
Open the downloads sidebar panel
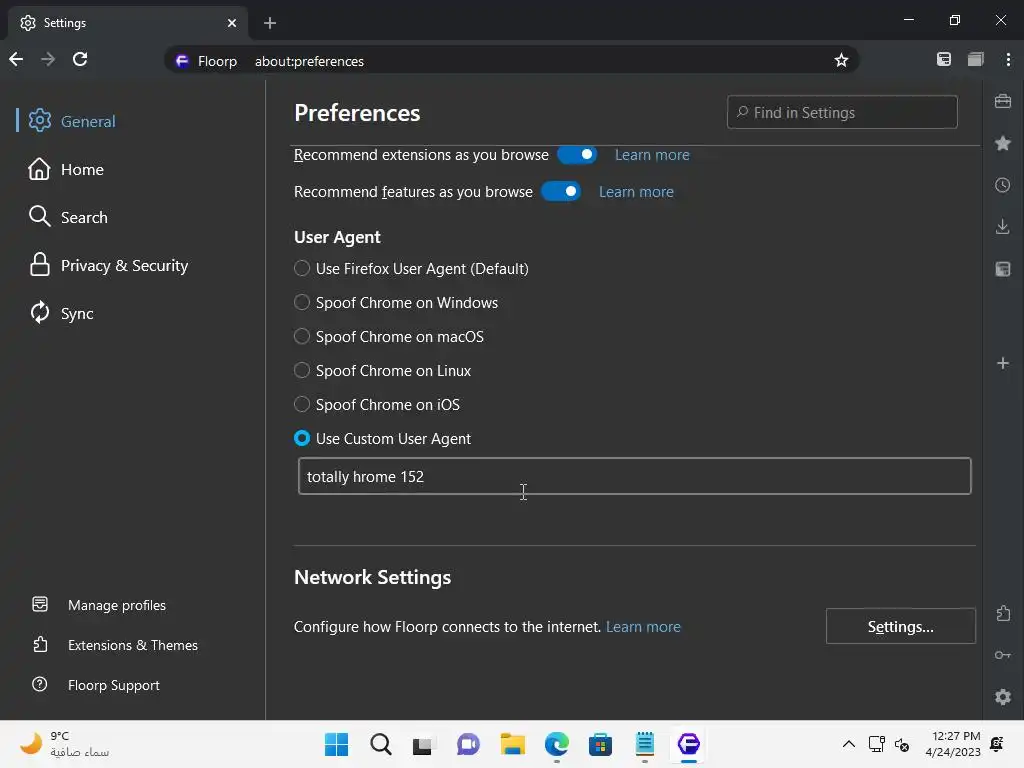1002,227
